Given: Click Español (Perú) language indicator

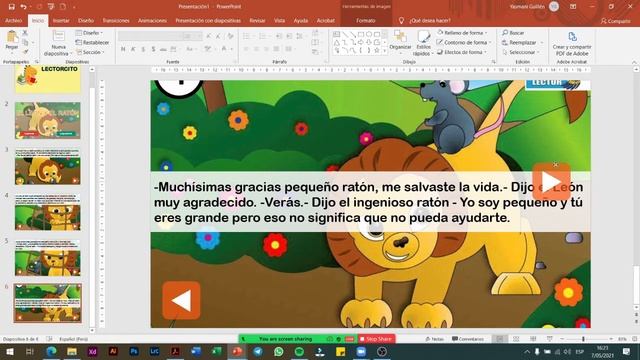Looking at the screenshot, I should tap(73, 339).
